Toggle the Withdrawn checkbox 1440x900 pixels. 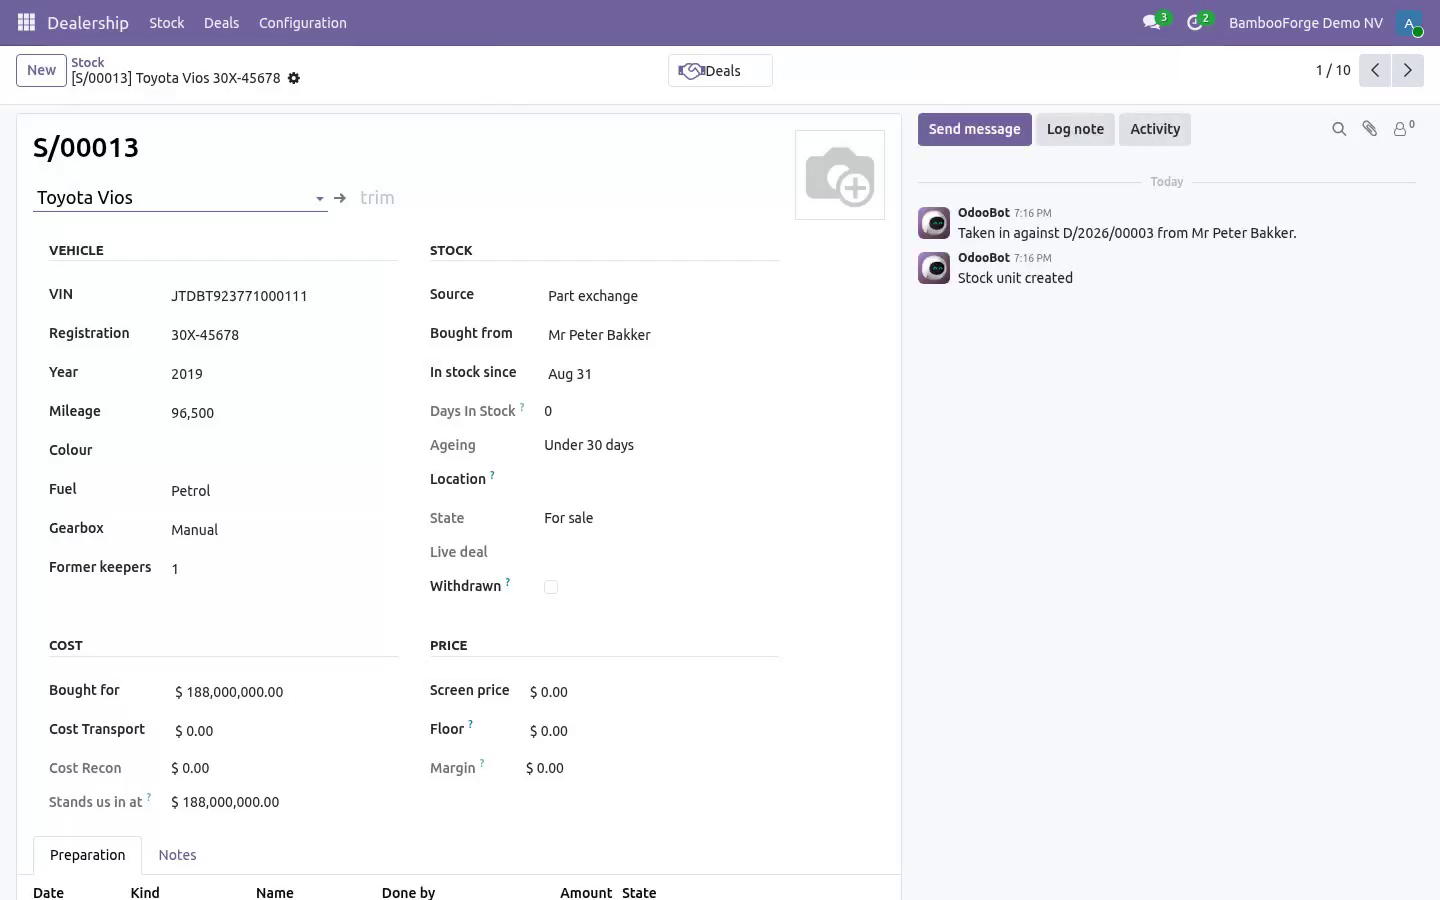click(x=551, y=587)
